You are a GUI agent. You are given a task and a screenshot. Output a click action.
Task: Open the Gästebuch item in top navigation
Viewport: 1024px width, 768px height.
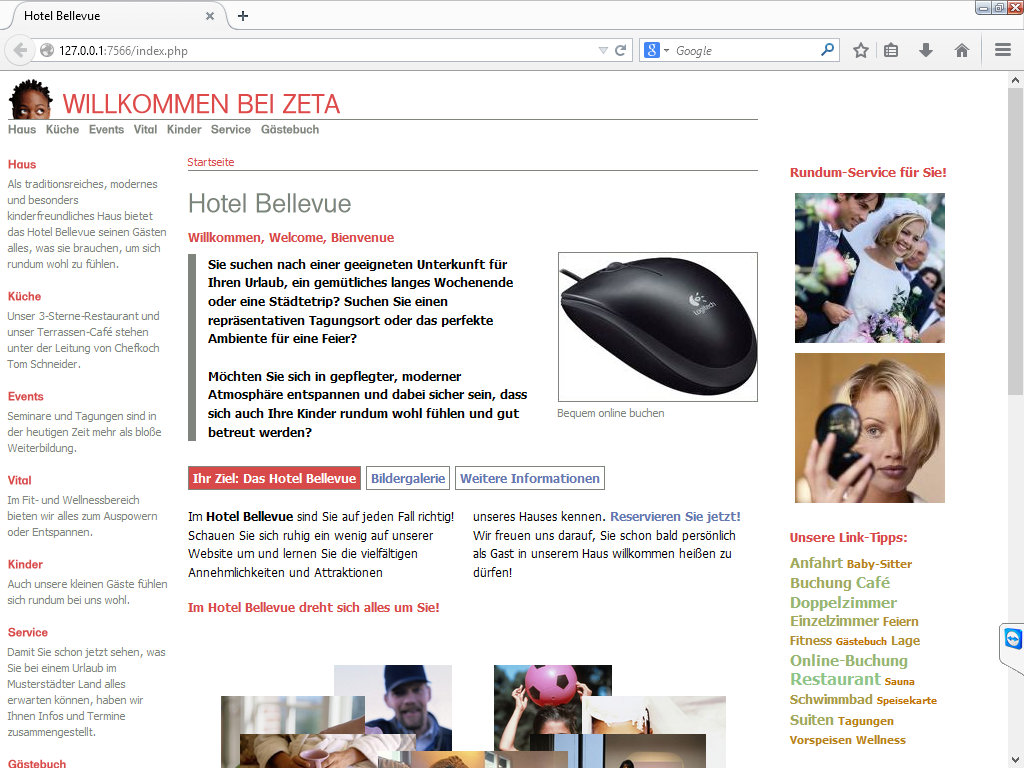pyautogui.click(x=290, y=129)
